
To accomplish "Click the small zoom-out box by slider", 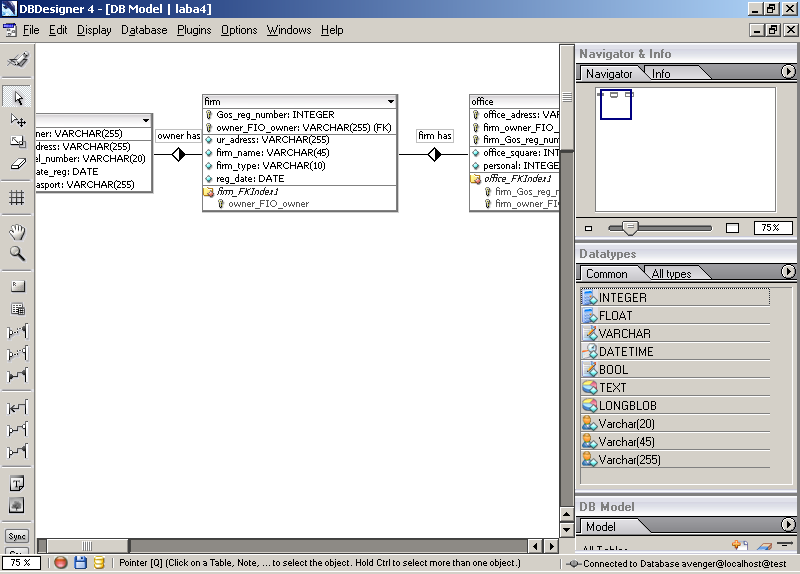I will [588, 229].
